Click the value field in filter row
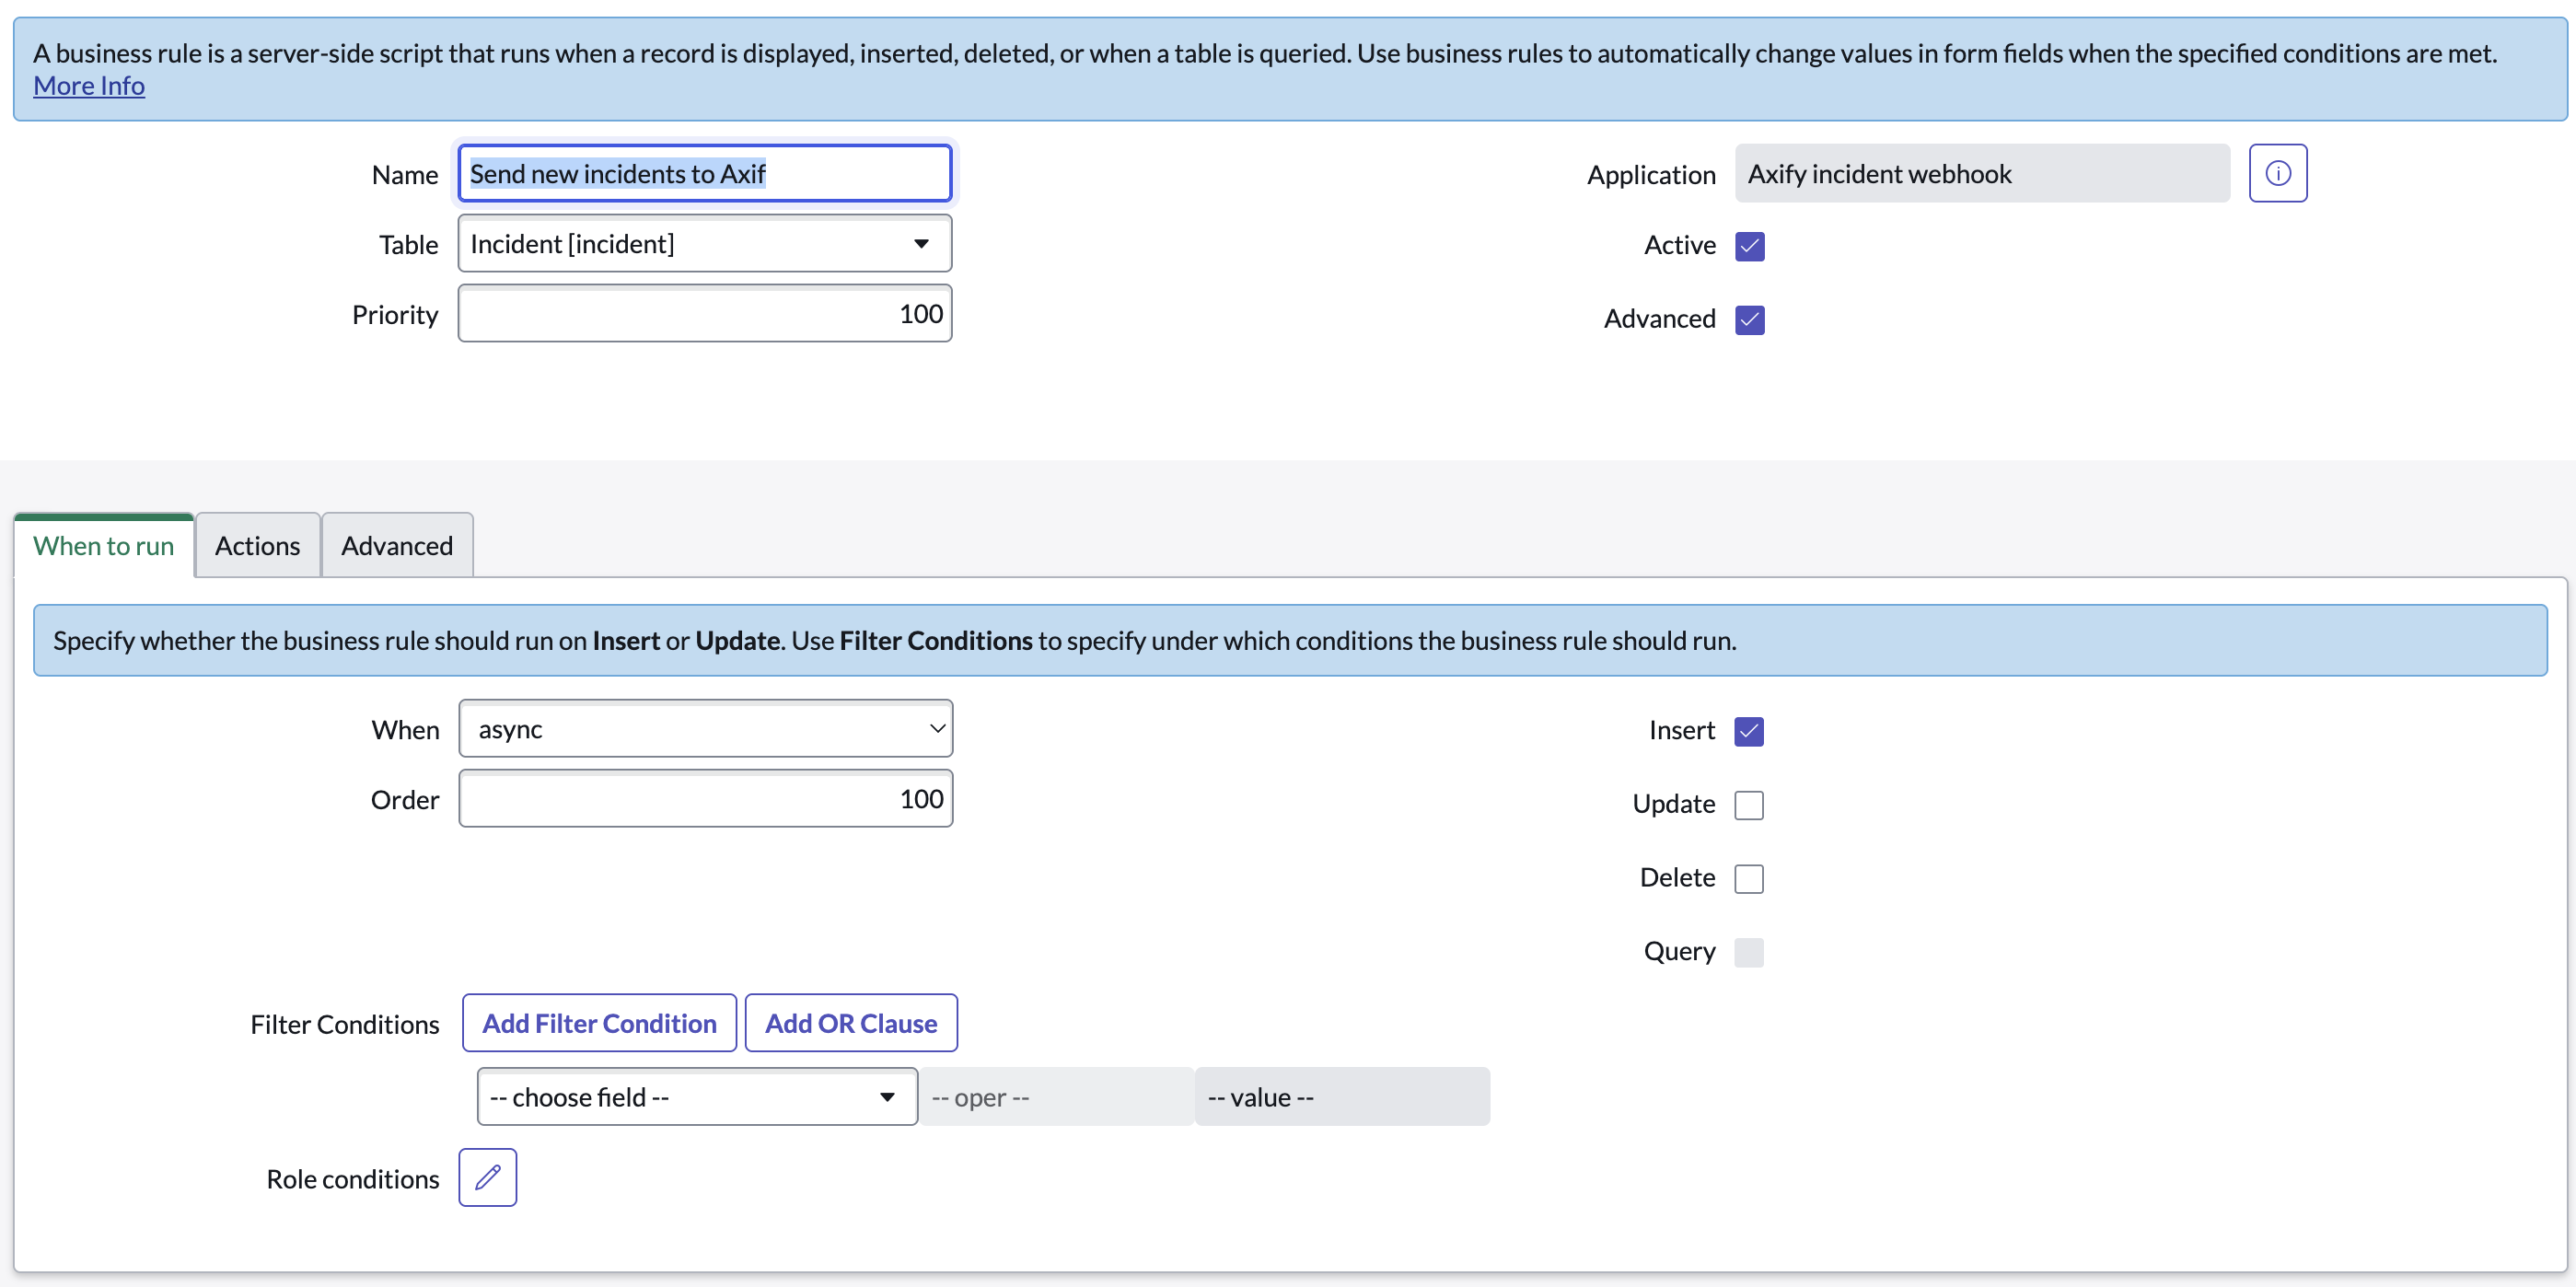This screenshot has height=1287, width=2576. [1342, 1096]
